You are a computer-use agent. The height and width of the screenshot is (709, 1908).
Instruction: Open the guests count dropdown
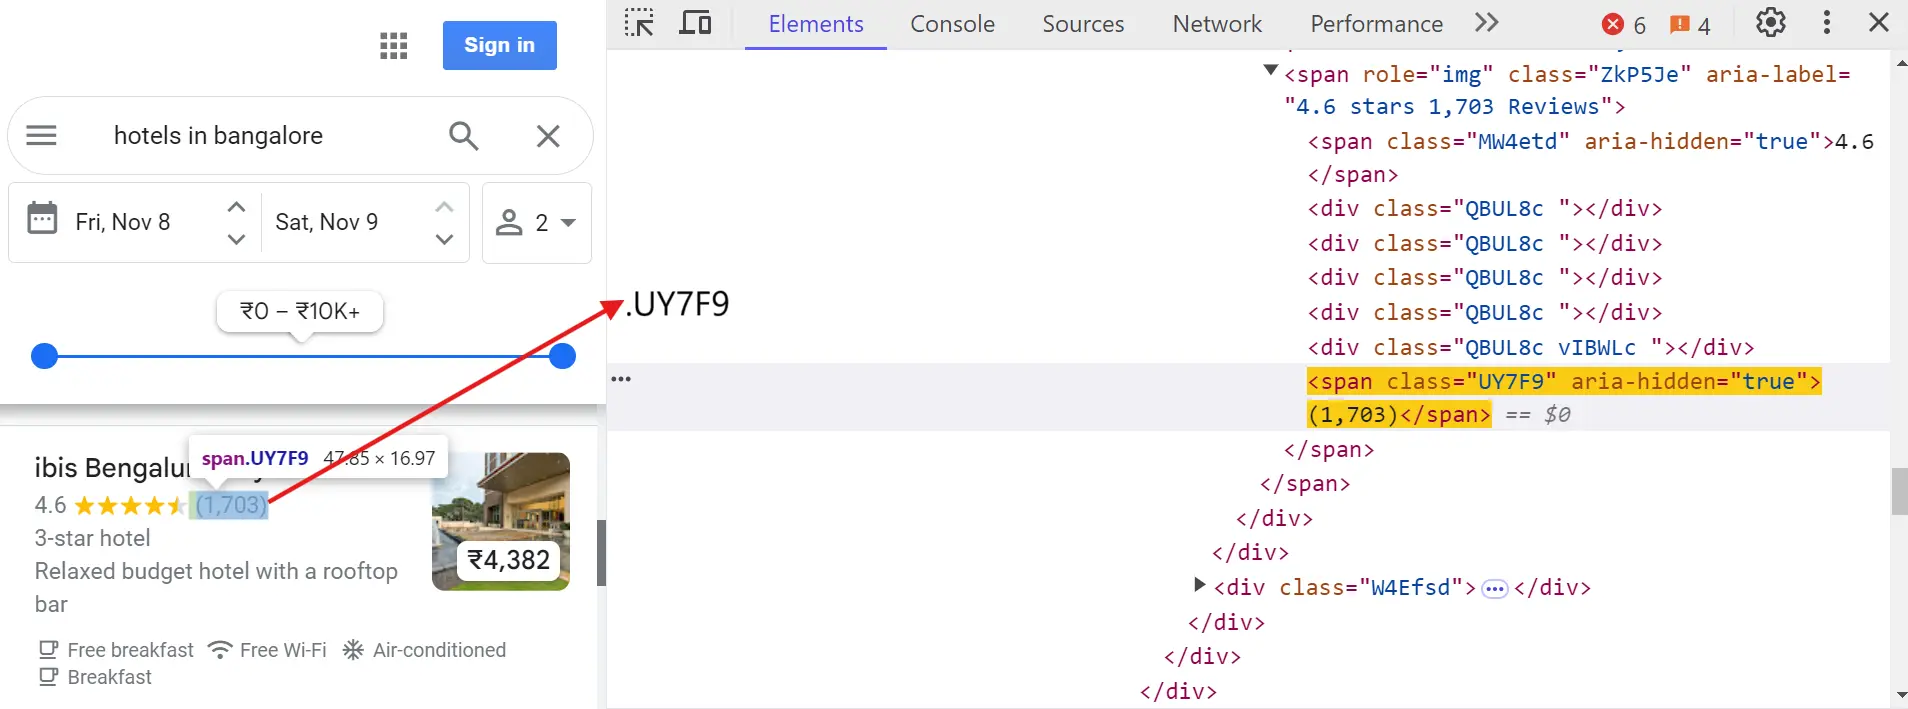coord(537,222)
